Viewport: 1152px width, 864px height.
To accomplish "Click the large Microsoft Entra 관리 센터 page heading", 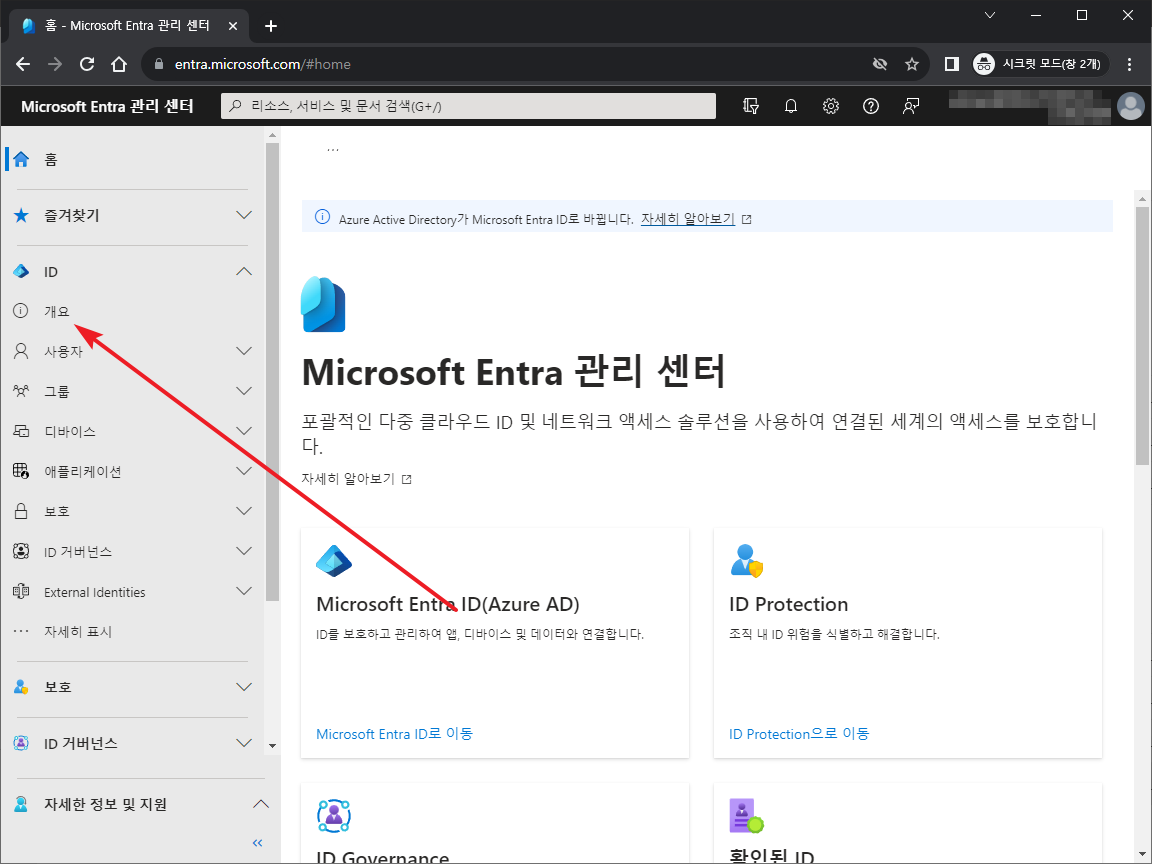I will click(x=514, y=372).
